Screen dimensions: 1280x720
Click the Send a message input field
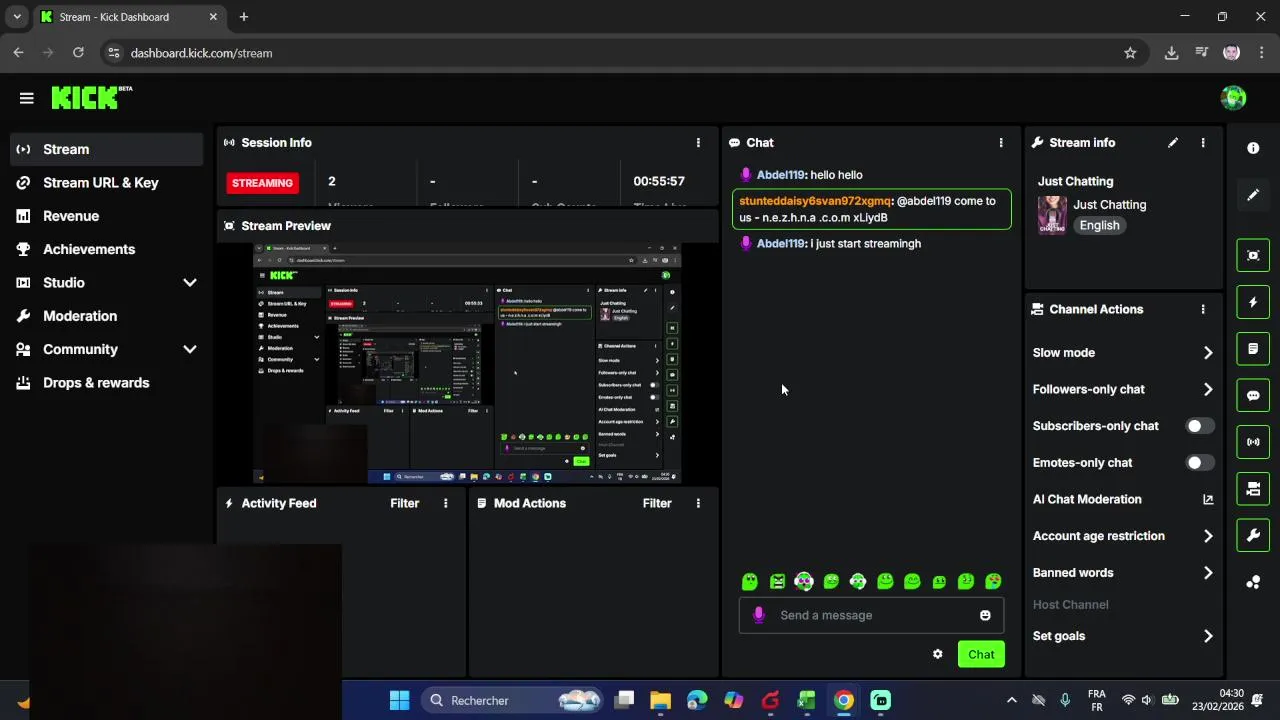(872, 616)
